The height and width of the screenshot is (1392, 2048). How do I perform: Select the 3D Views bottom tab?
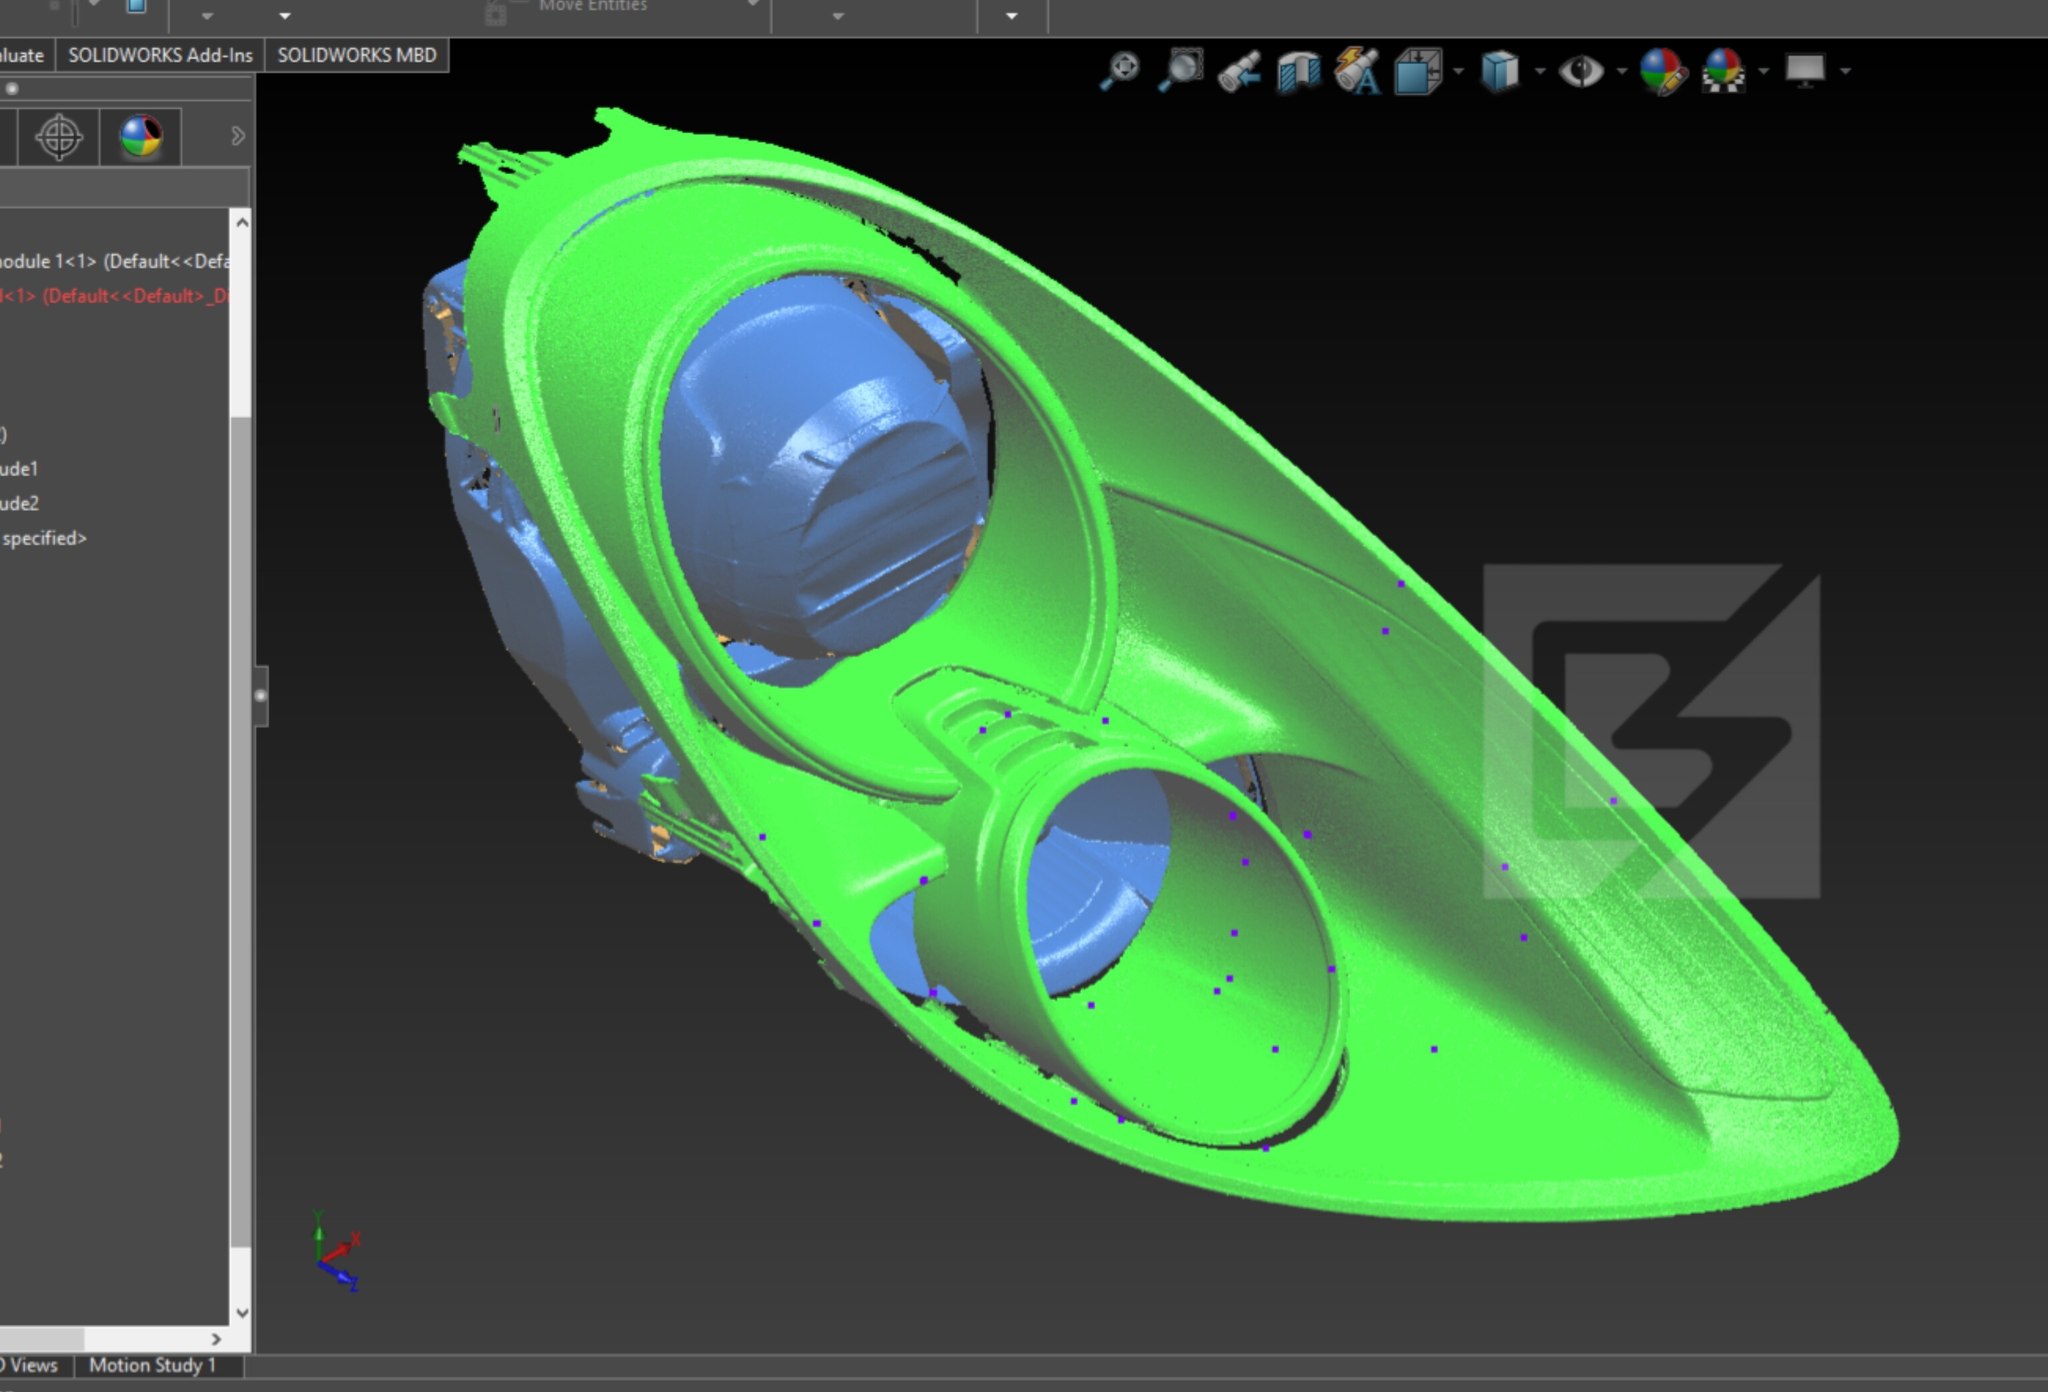pyautogui.click(x=30, y=1365)
